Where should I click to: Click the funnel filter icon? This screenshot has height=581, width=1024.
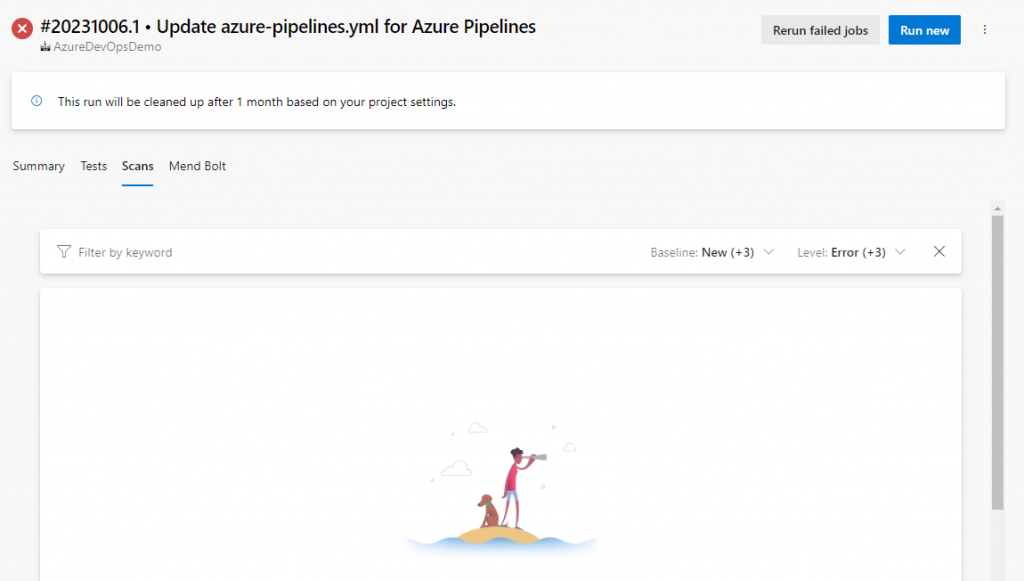tap(64, 252)
